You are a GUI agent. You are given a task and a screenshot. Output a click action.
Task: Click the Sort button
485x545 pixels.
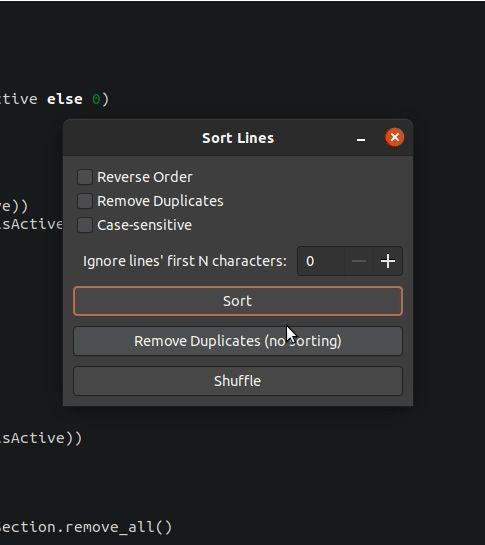coord(238,301)
